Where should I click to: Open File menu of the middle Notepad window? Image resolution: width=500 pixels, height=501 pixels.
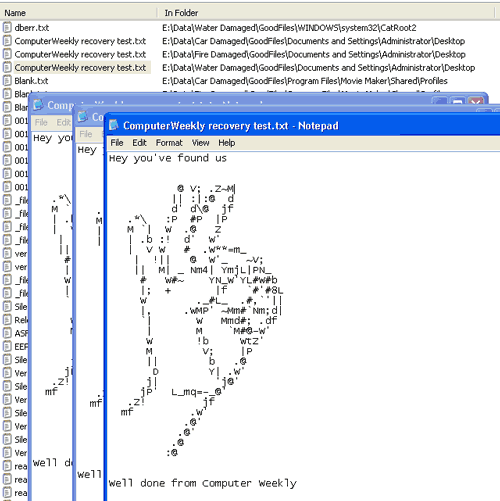click(86, 134)
